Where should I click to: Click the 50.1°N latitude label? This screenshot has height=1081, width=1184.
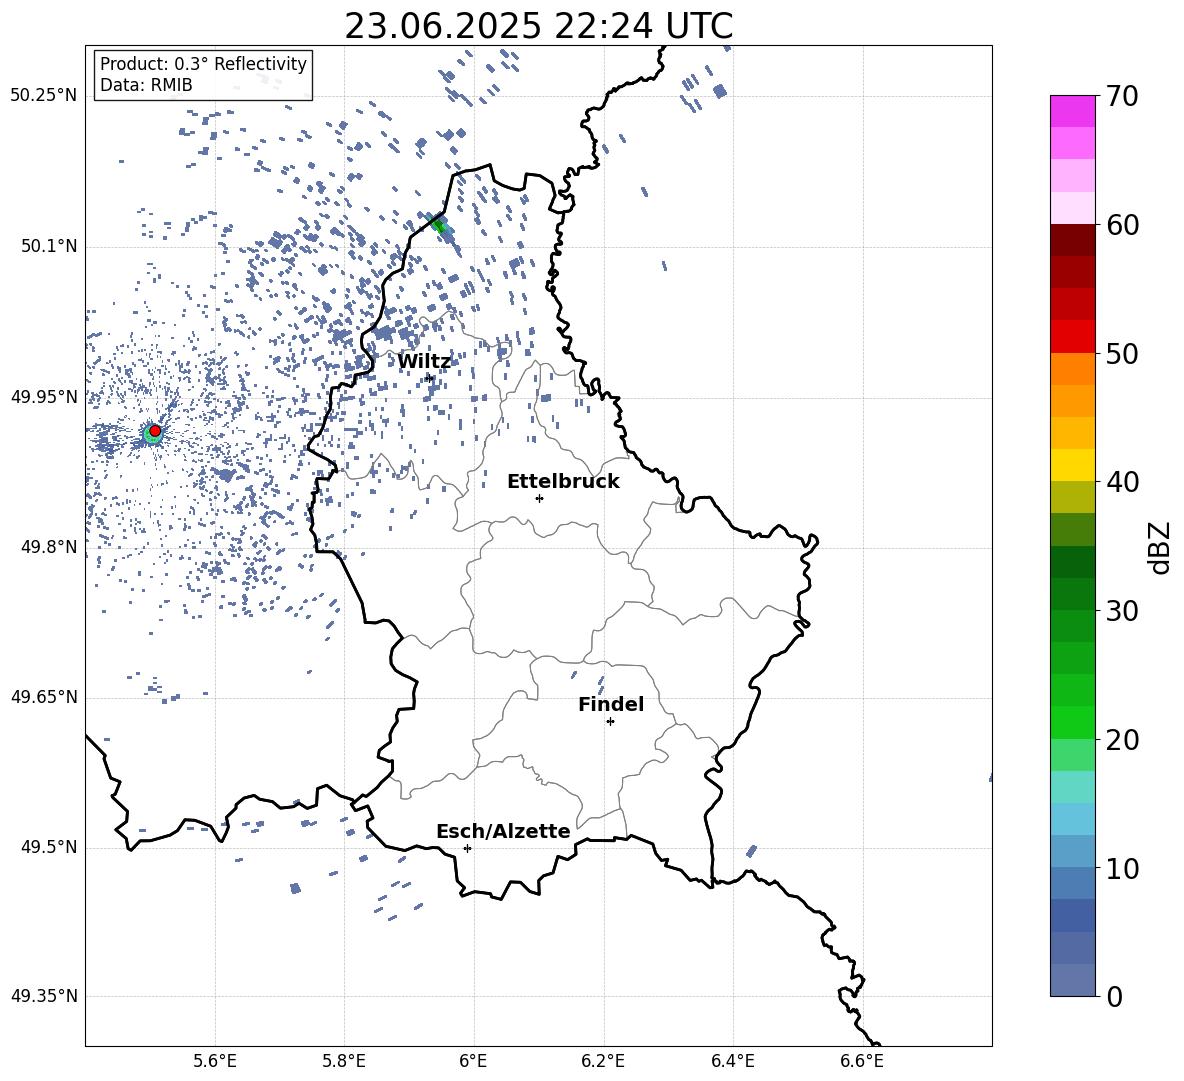pos(50,246)
